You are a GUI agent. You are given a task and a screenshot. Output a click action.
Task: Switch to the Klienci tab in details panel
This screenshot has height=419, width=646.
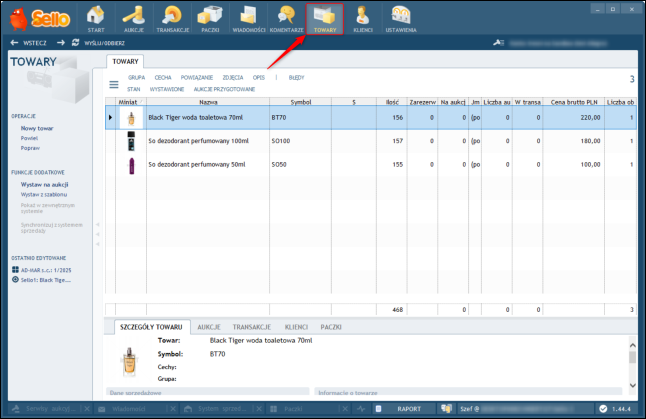point(295,327)
